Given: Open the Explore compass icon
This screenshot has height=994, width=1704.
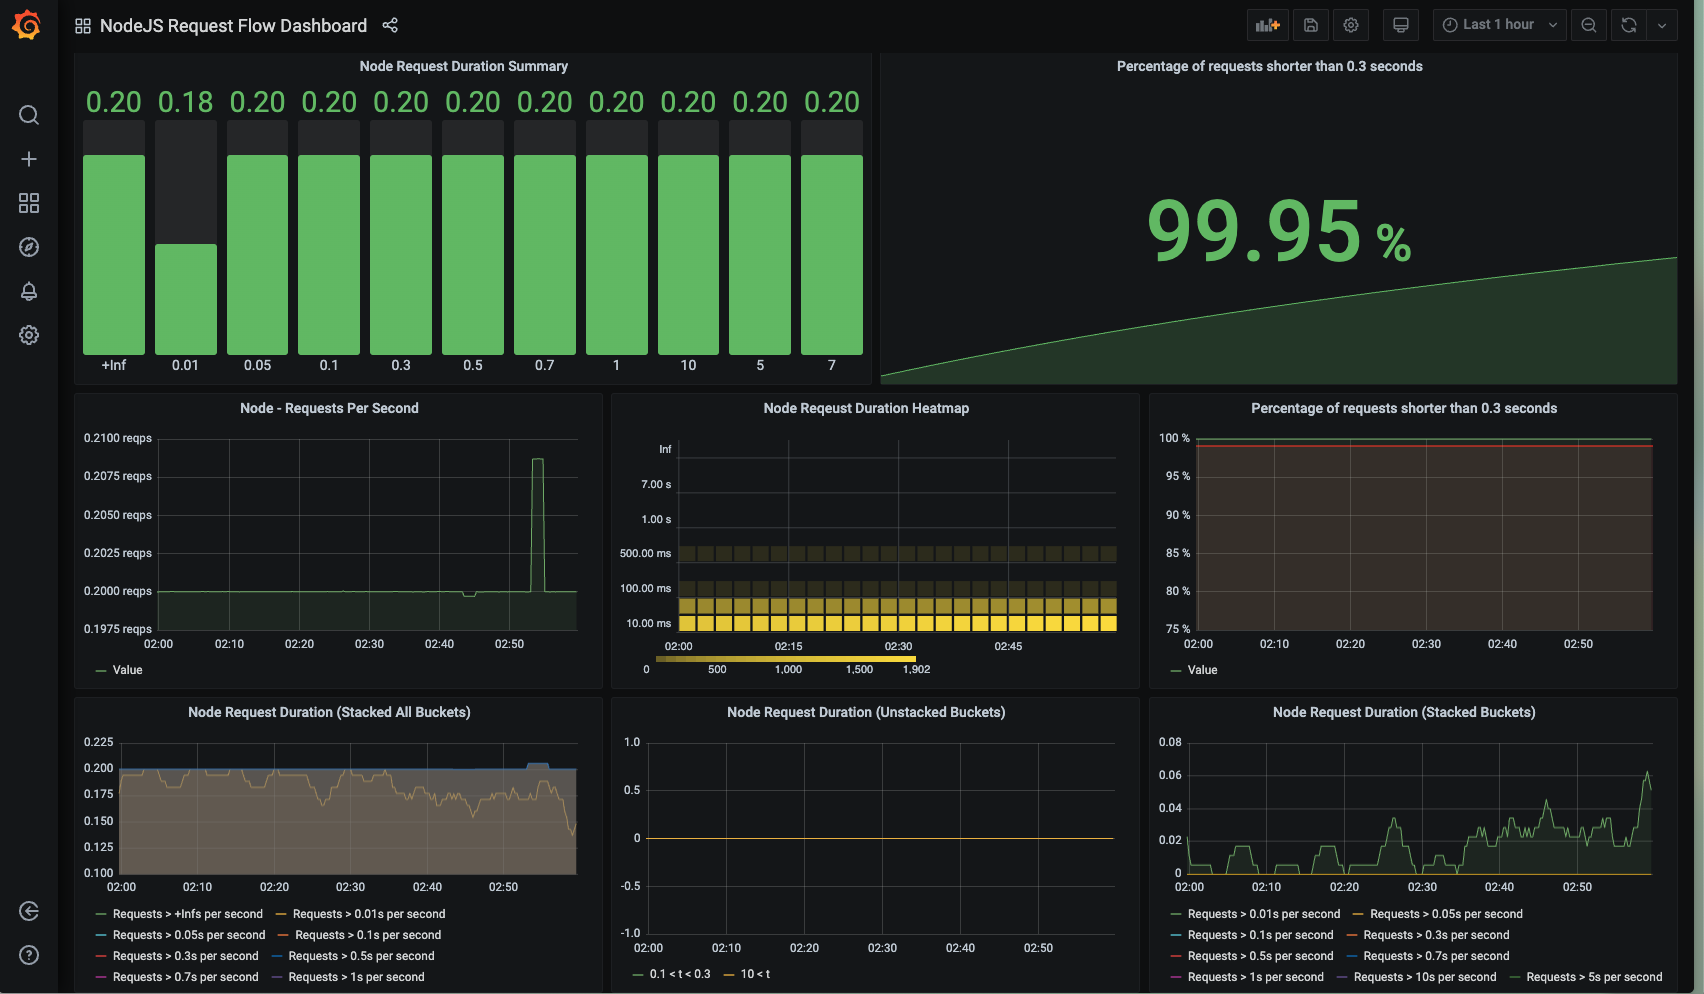Looking at the screenshot, I should coord(29,247).
